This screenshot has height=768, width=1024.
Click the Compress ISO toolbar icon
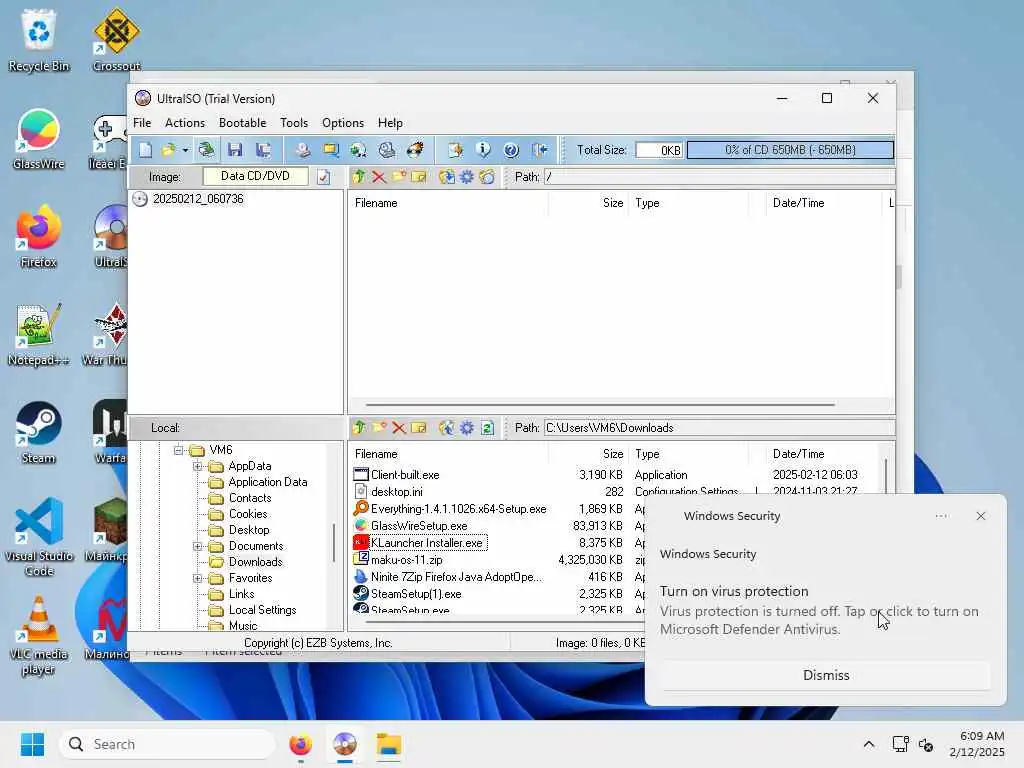point(330,150)
